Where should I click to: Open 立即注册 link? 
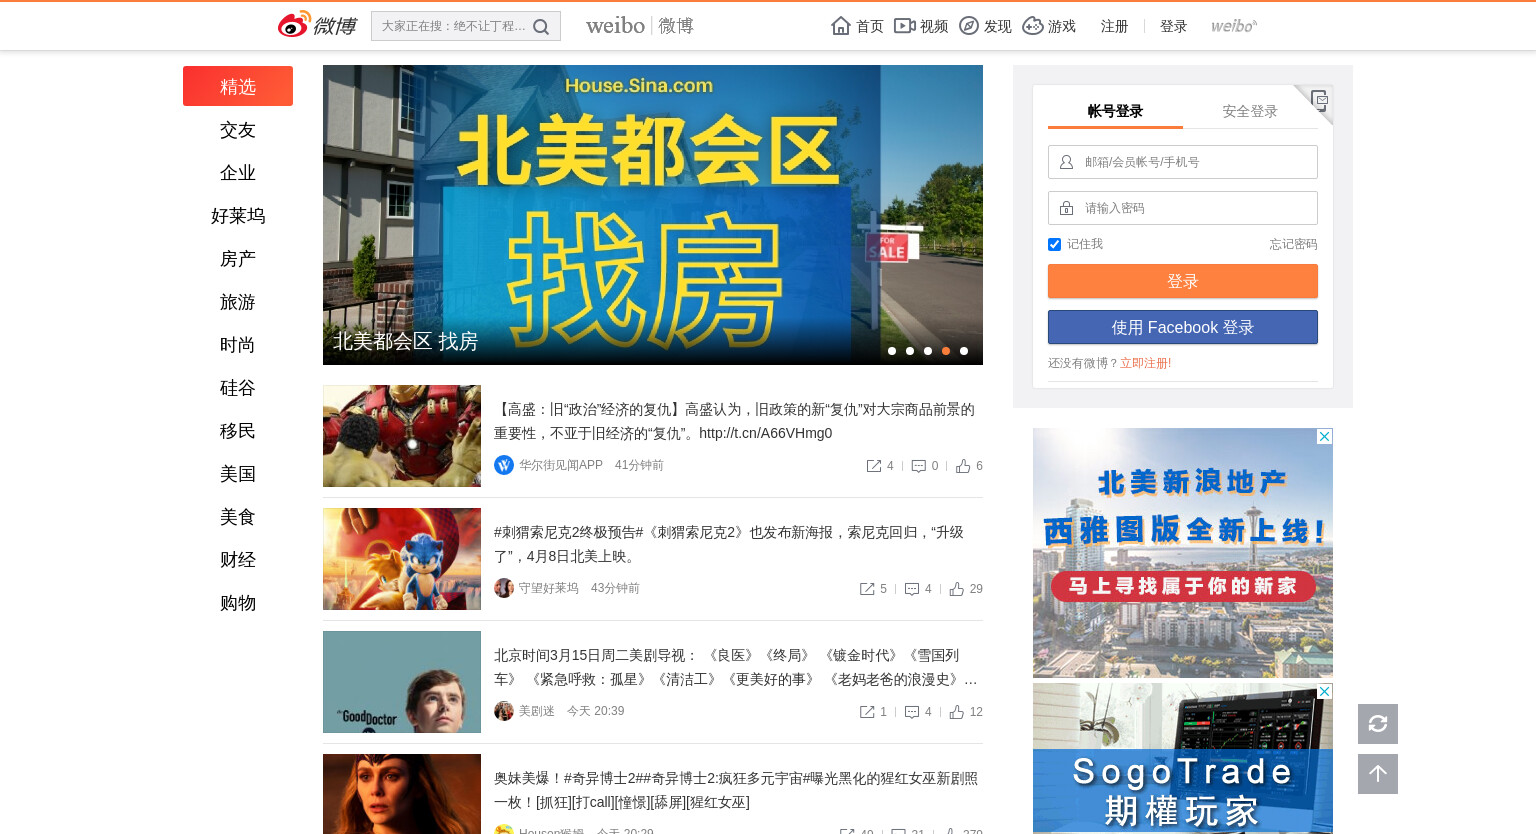click(1144, 363)
